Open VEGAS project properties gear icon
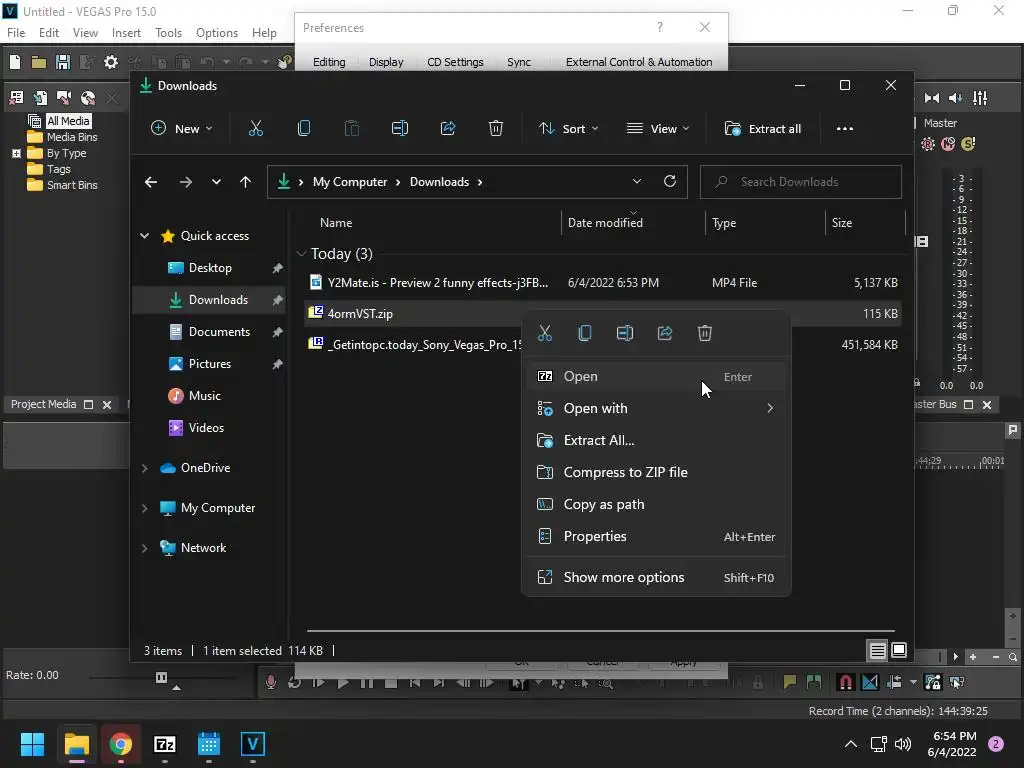Viewport: 1024px width, 768px height. (111, 62)
